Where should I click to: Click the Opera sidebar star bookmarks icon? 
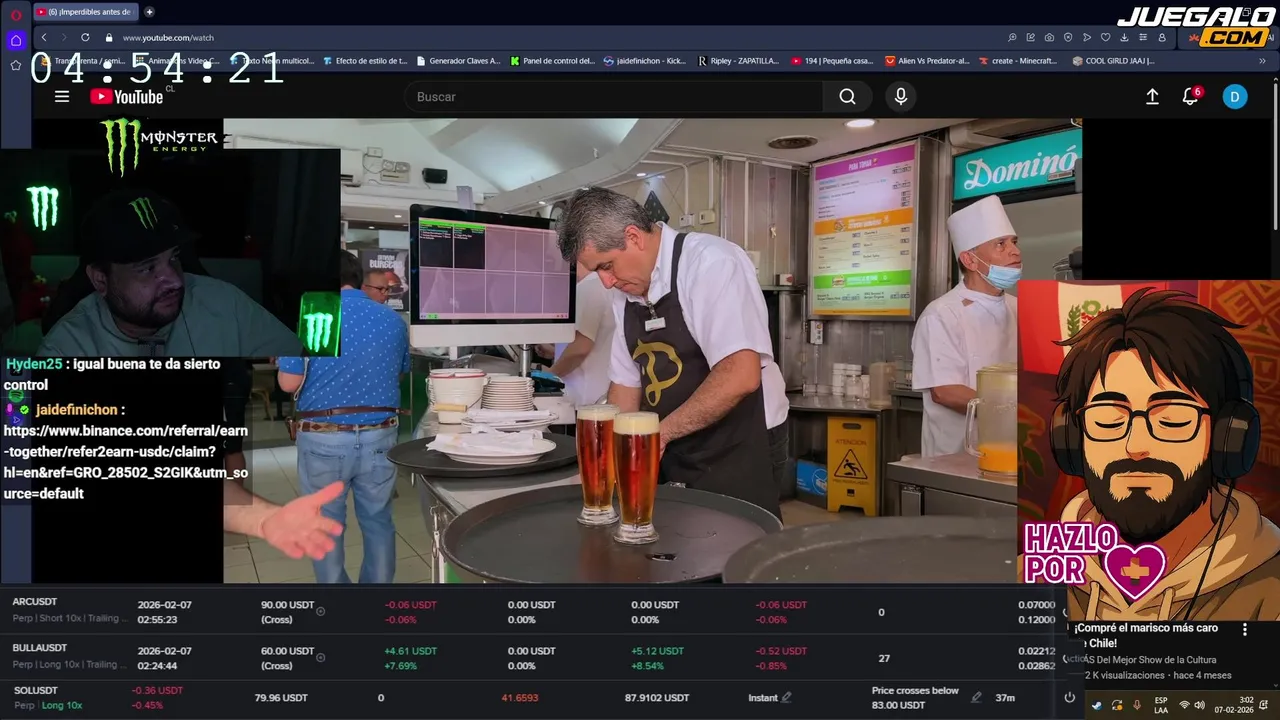(x=16, y=65)
